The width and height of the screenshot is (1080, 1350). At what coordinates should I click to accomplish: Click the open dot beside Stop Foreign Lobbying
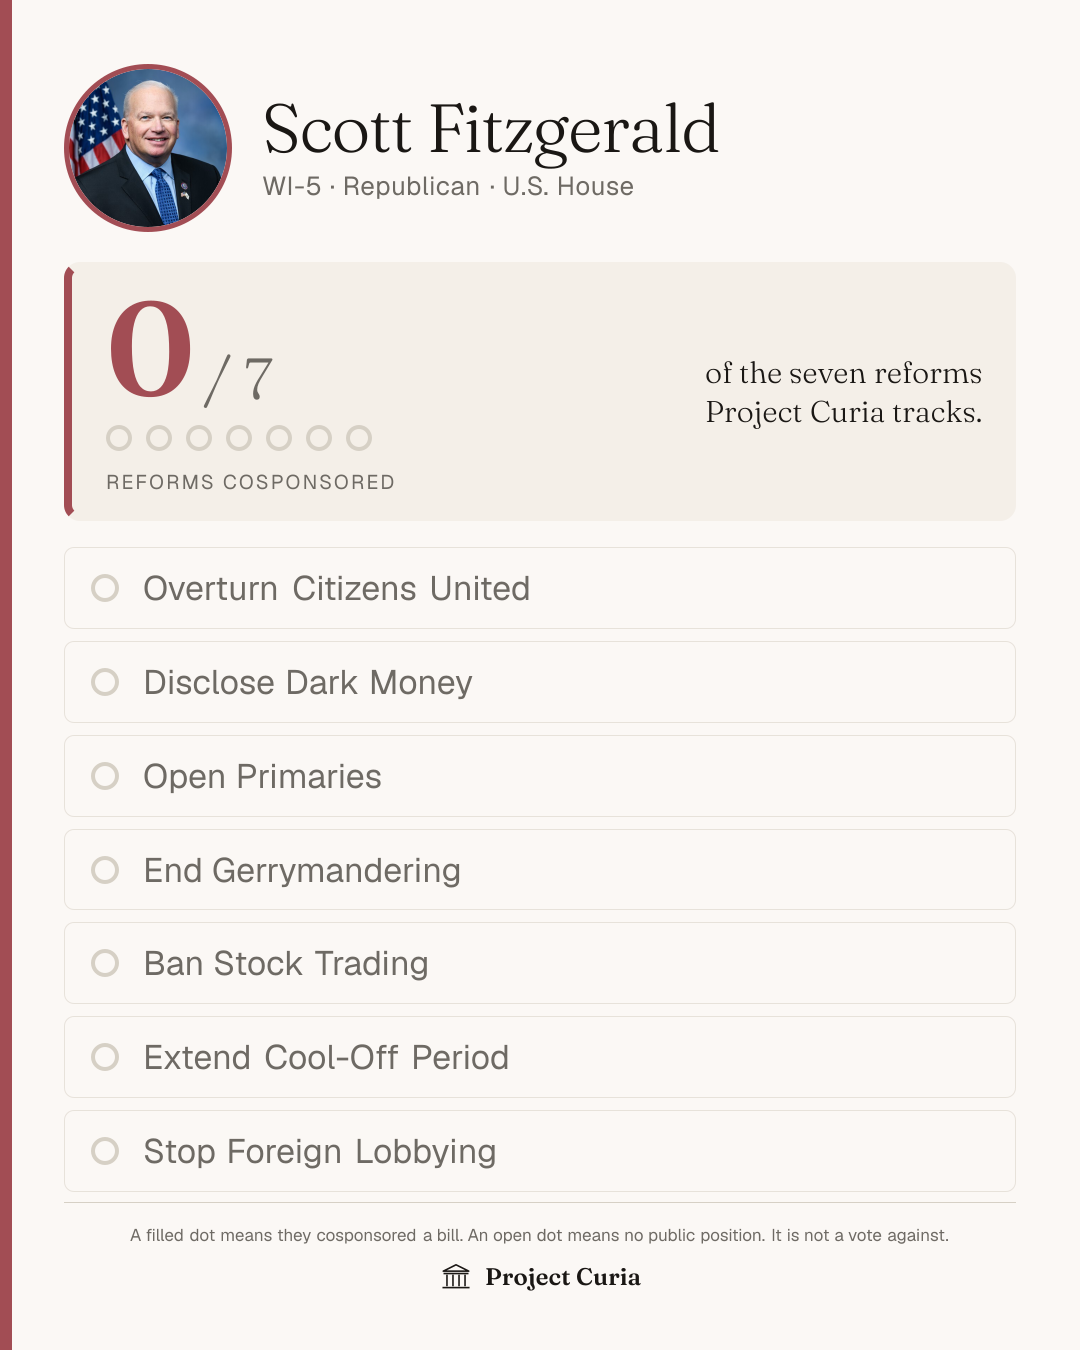[105, 1151]
